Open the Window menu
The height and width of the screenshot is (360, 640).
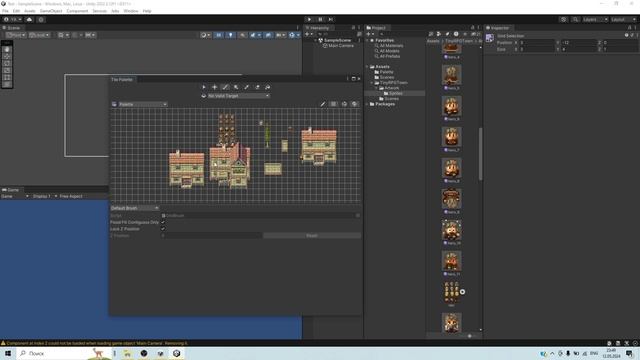pyautogui.click(x=131, y=11)
